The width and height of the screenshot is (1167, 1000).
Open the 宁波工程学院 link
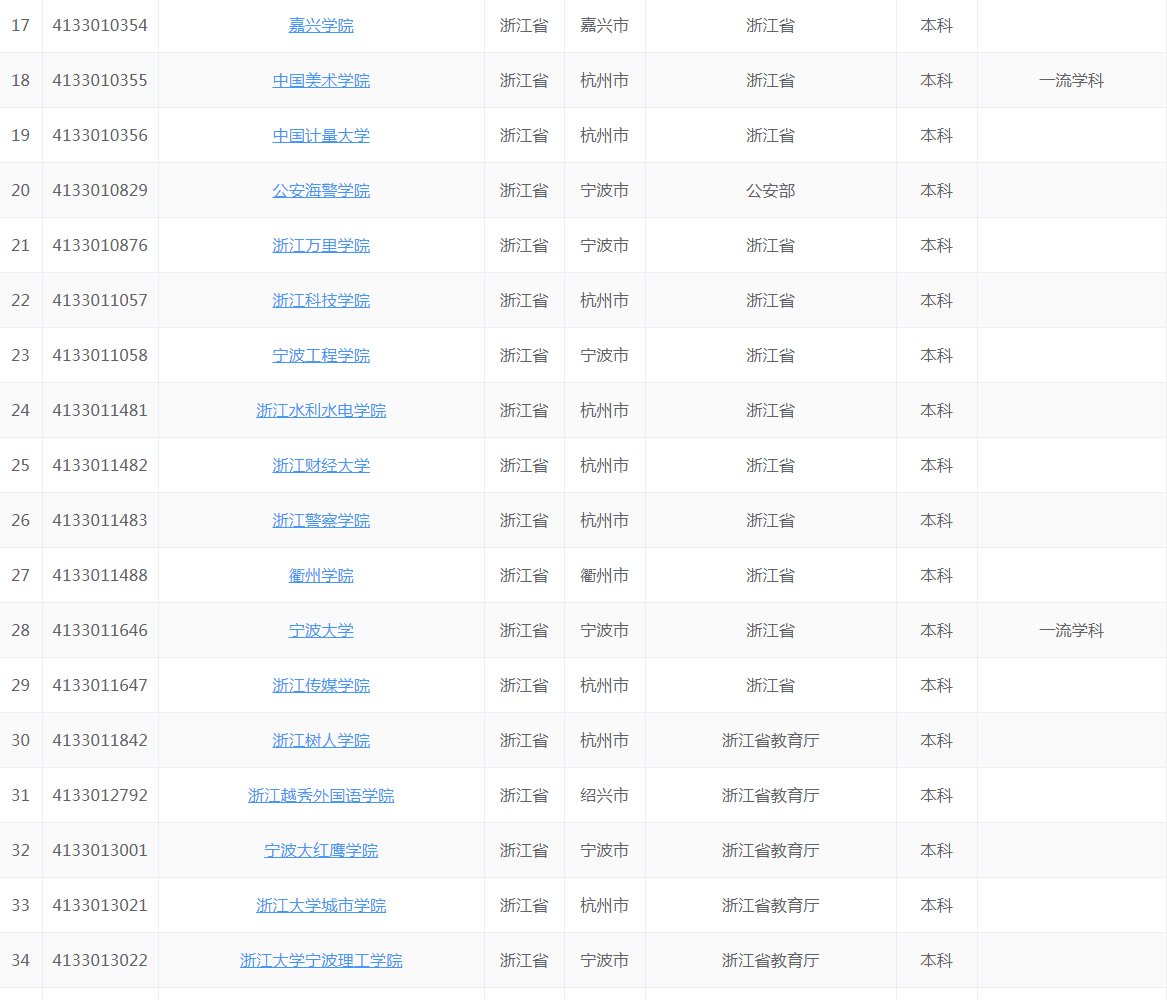coord(321,356)
